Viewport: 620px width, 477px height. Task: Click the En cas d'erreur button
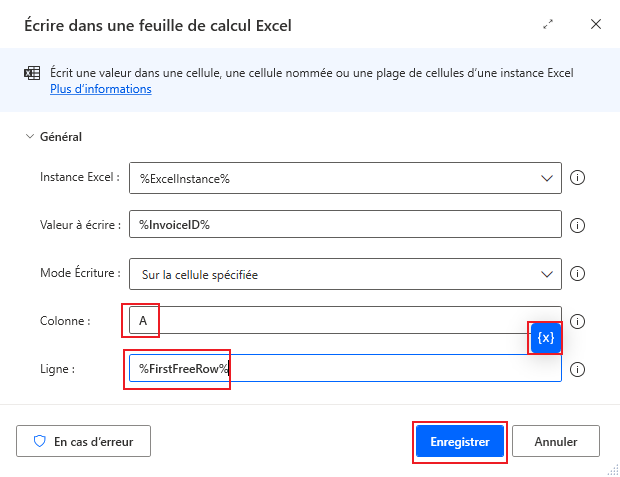(83, 441)
